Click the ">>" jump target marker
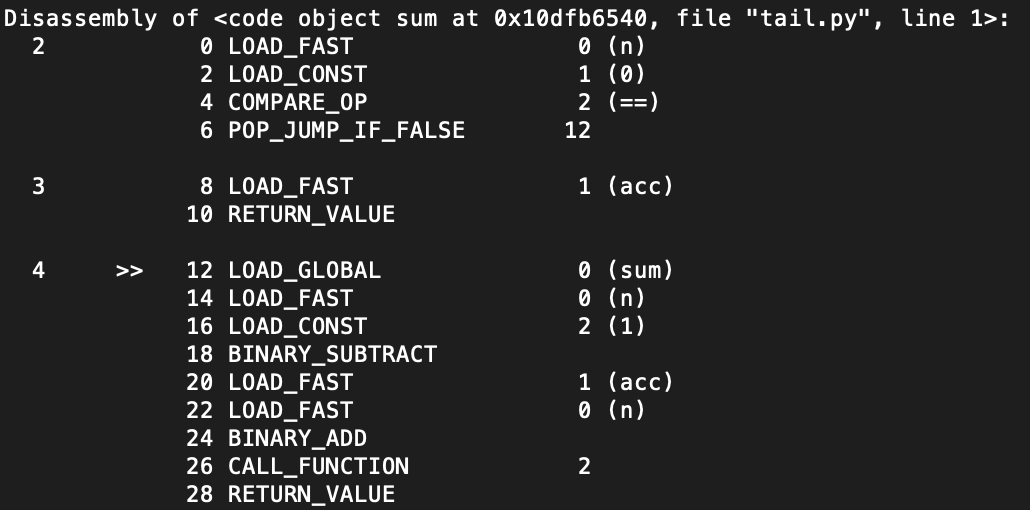 (129, 271)
